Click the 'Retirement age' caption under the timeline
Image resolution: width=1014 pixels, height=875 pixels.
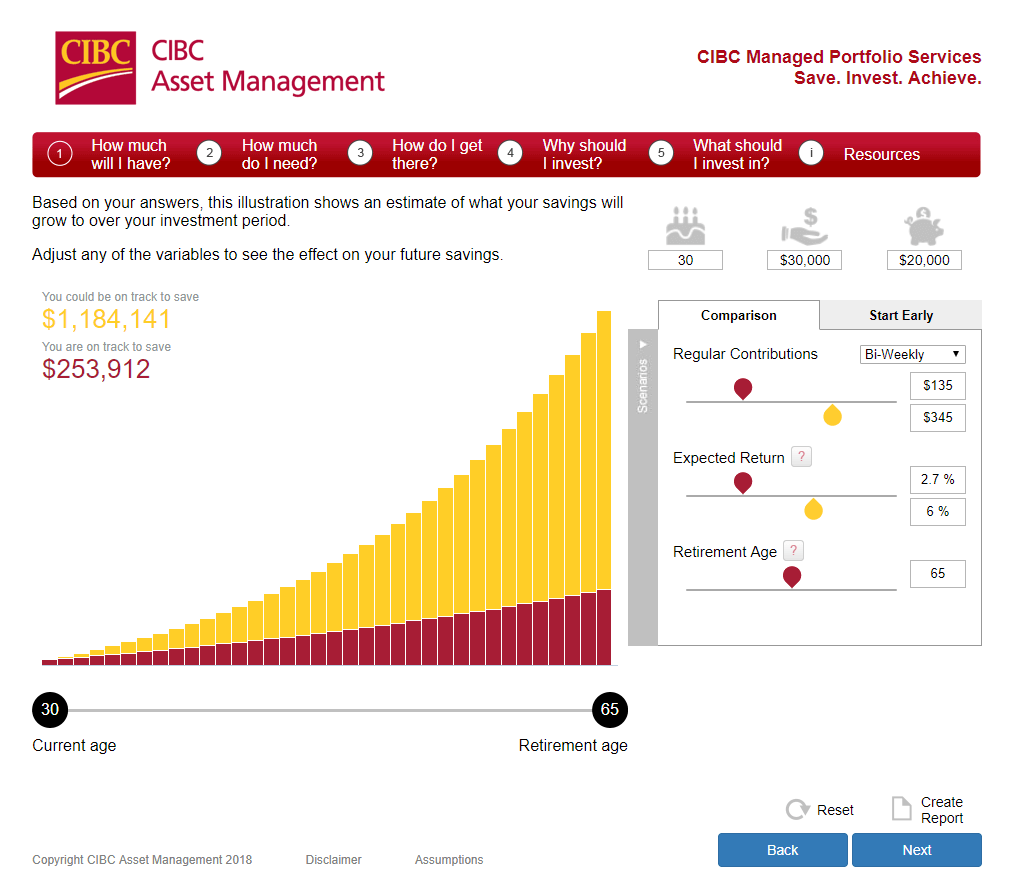pos(573,746)
